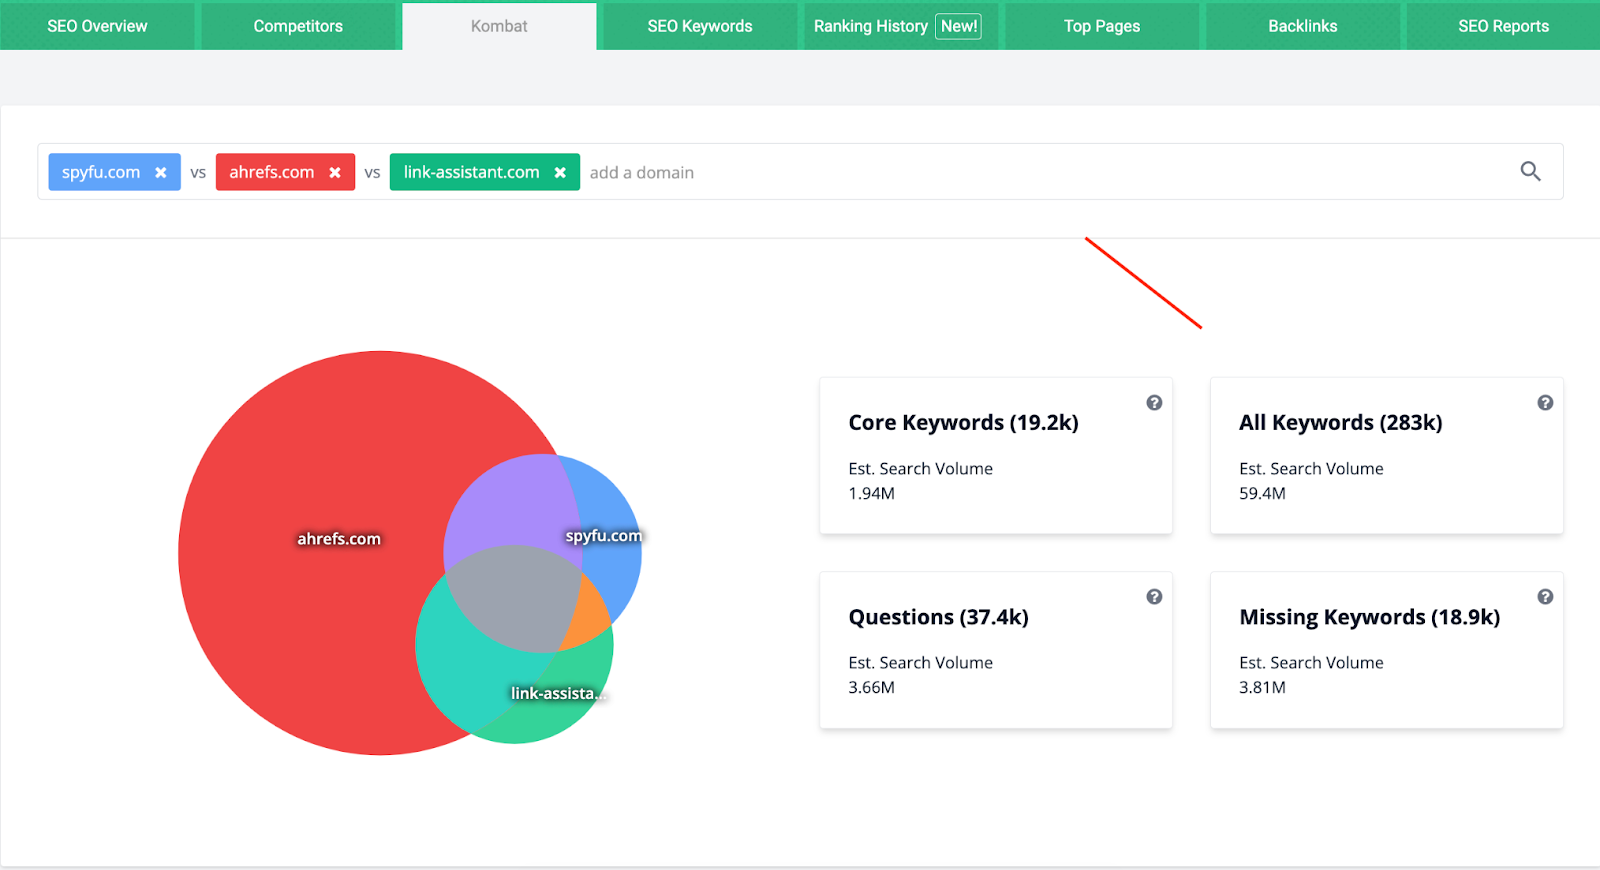
Task: Remove spyfu.com domain with its X icon
Action: tap(160, 172)
